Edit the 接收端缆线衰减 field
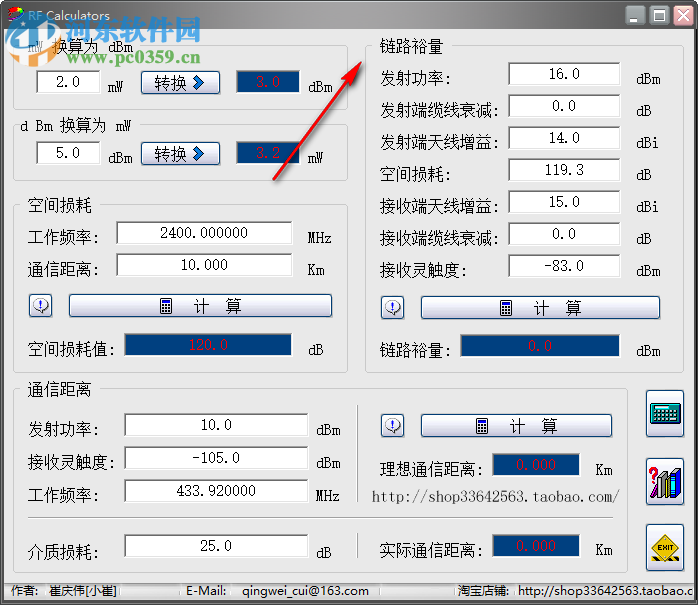The image size is (698, 605). (564, 234)
